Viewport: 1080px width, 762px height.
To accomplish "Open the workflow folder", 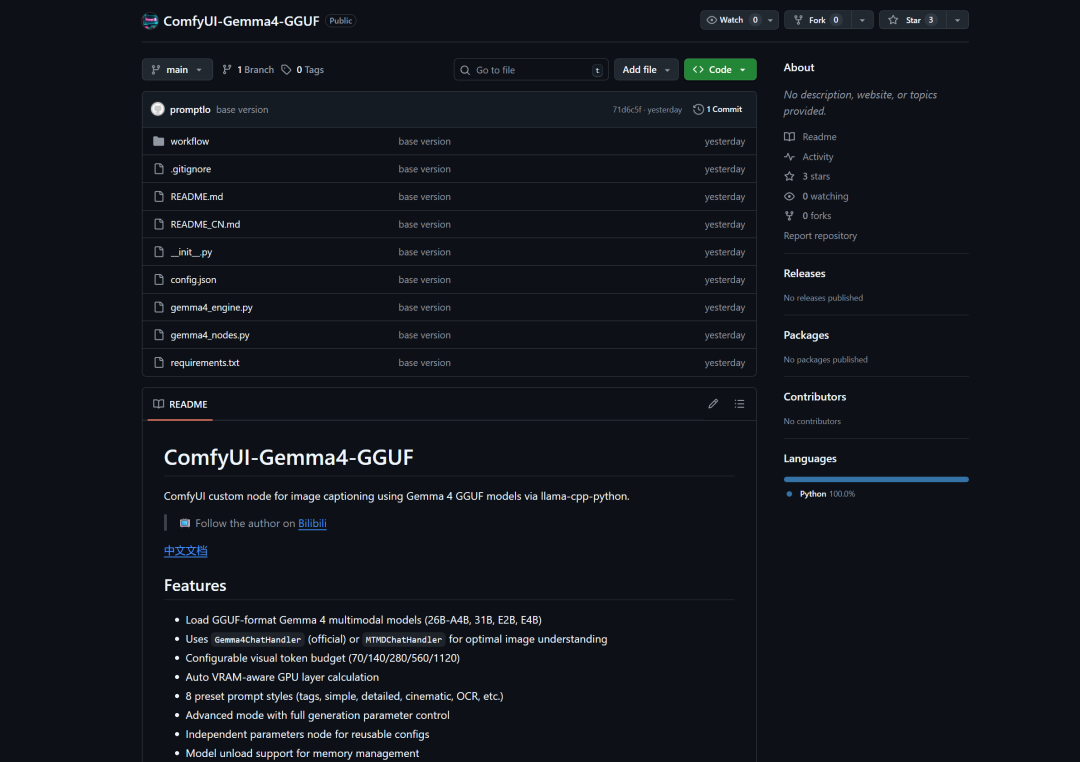I will tap(189, 141).
